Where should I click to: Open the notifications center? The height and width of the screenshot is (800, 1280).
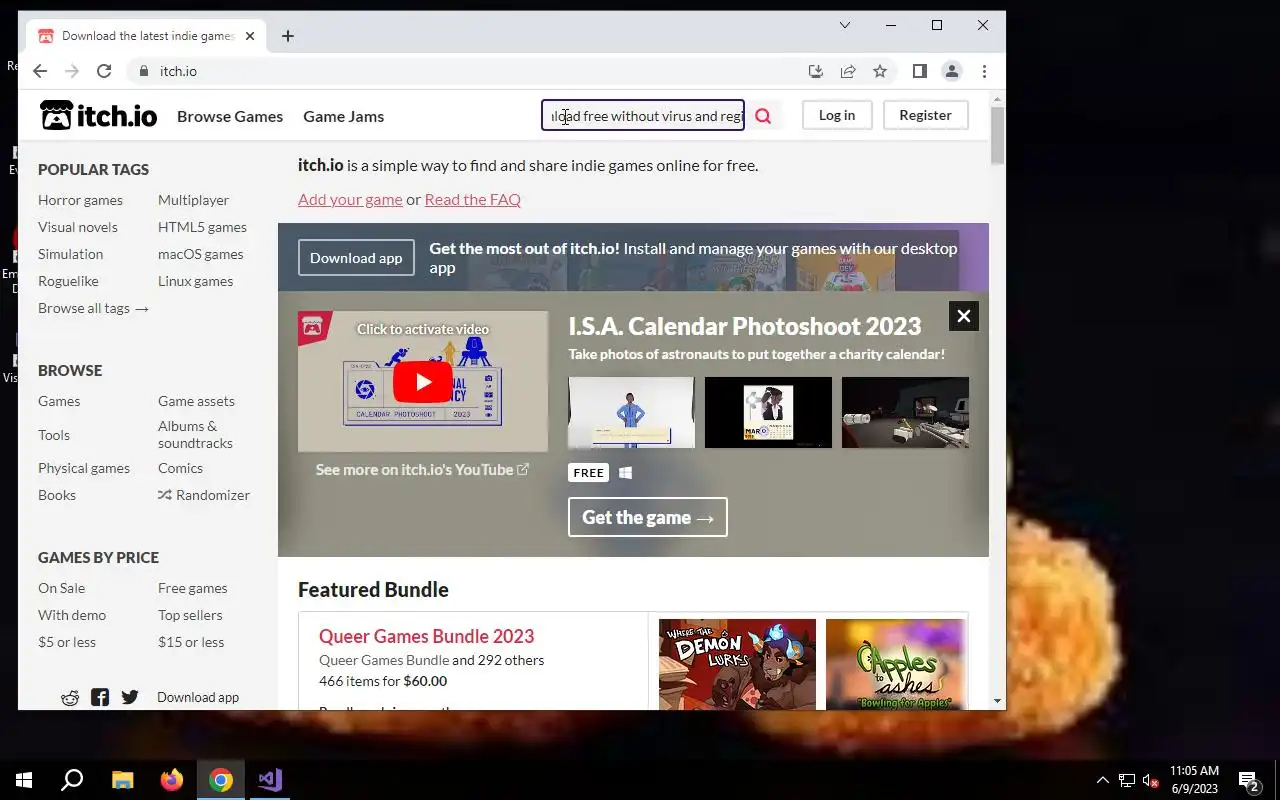pyautogui.click(x=1248, y=780)
